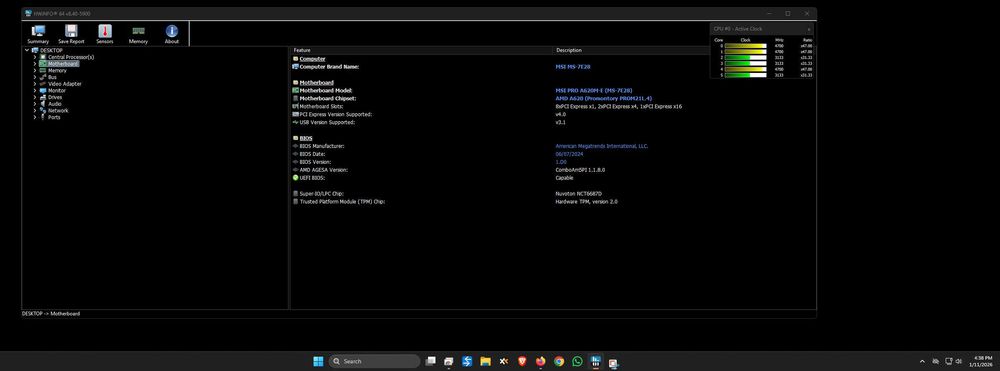
Task: Open American Megatrends International link
Action: [x=601, y=147]
